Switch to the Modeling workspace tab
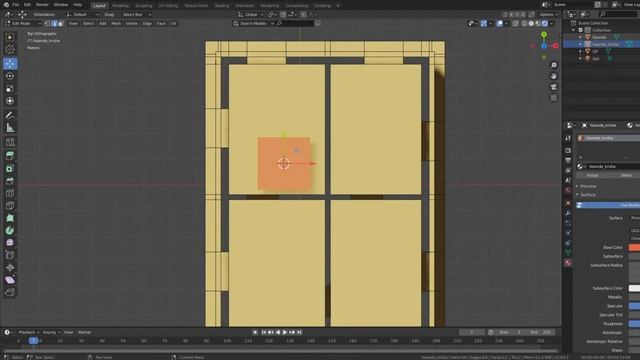This screenshot has height=360, width=640. (120, 6)
